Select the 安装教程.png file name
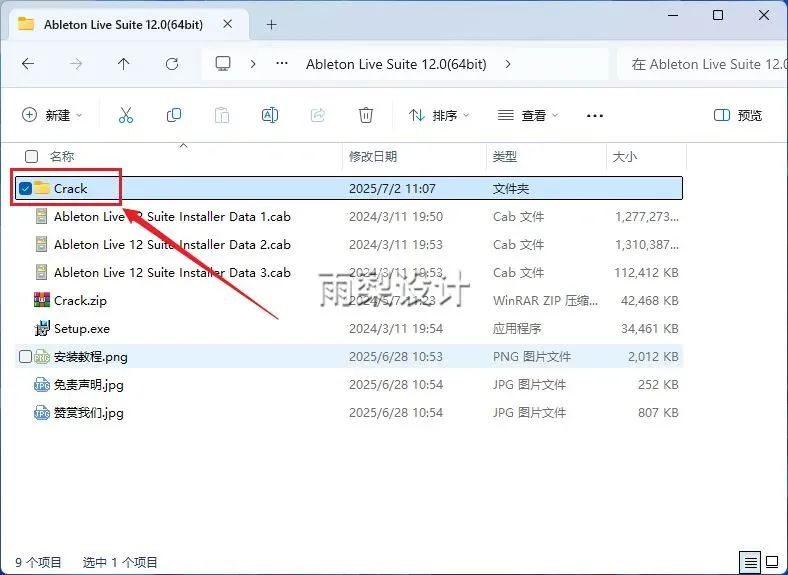The height and width of the screenshot is (575, 788). pyautogui.click(x=91, y=357)
